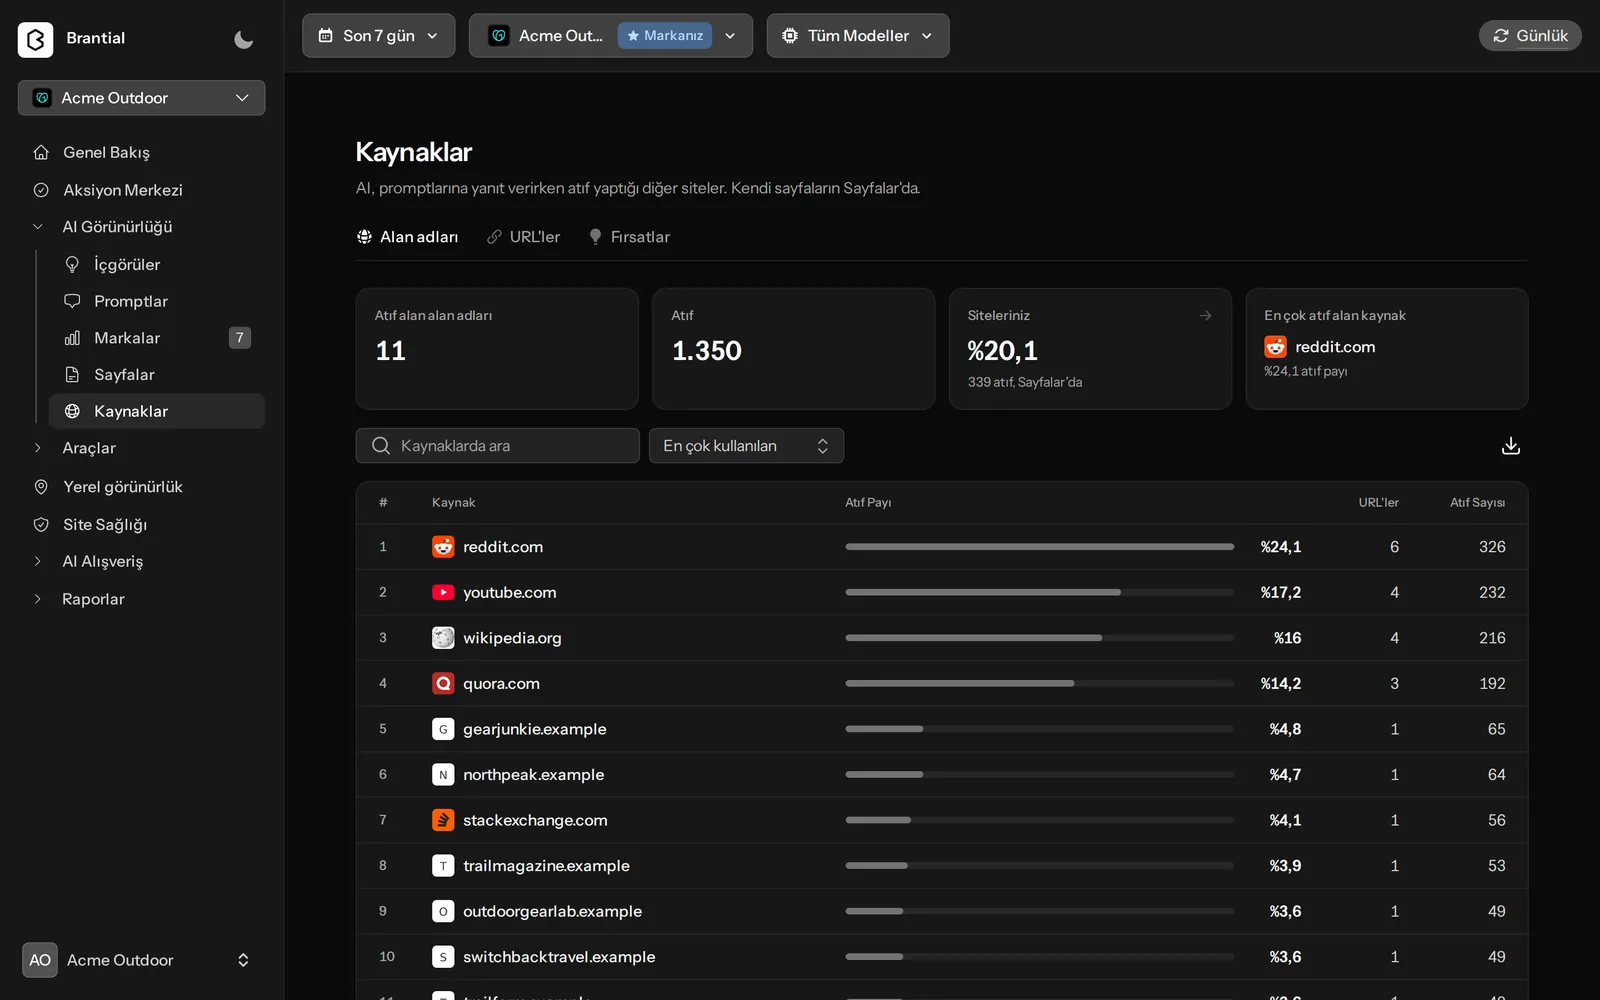
Task: Click stackexchange.com favicon icon
Action: point(443,820)
